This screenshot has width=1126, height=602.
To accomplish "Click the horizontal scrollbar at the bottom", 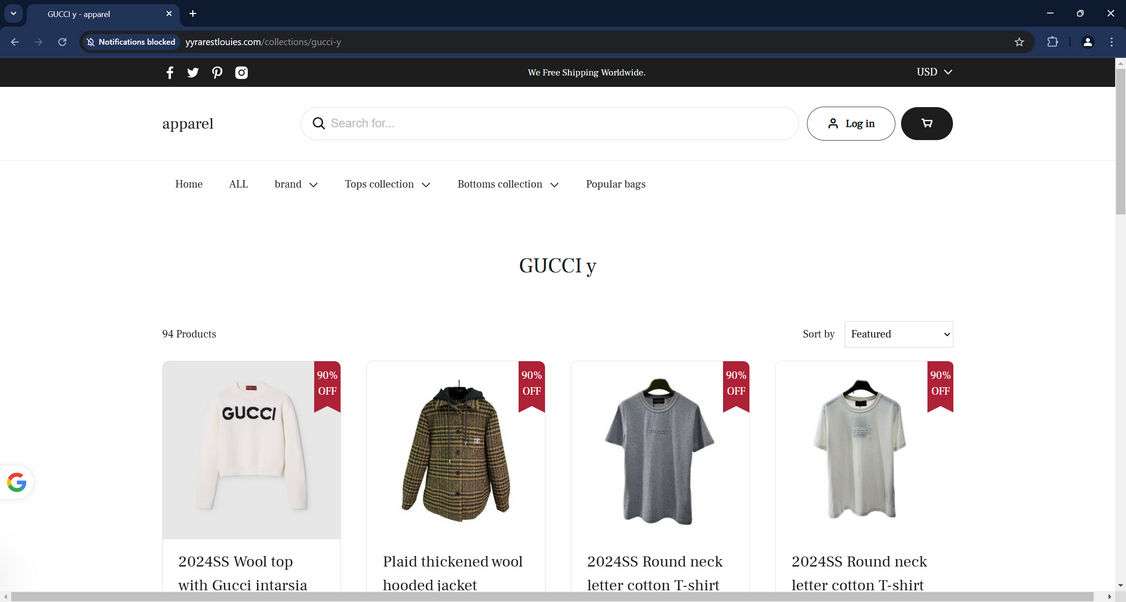I will 552,597.
